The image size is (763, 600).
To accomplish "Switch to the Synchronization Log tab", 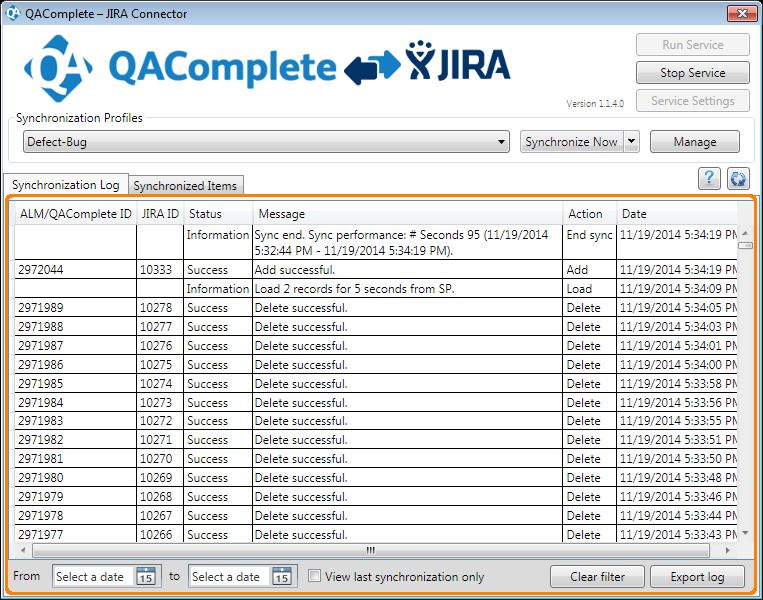I will coord(66,185).
